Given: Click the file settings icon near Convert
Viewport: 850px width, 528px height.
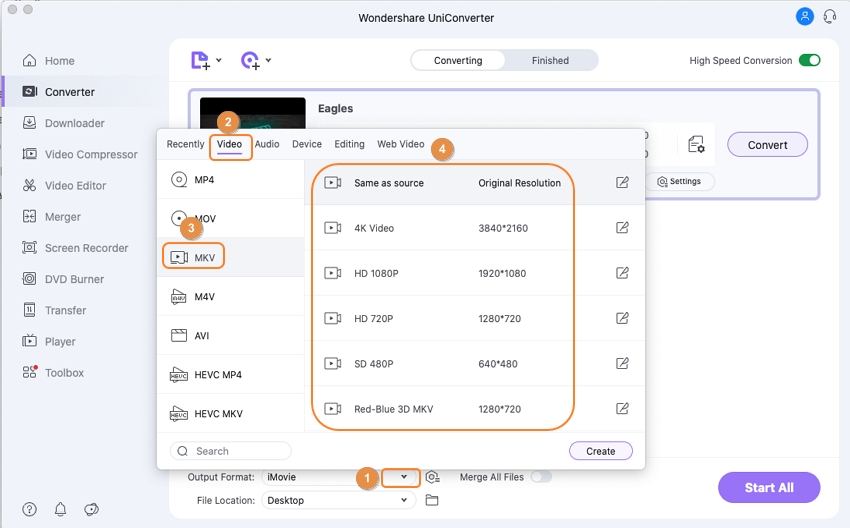Looking at the screenshot, I should 696,145.
